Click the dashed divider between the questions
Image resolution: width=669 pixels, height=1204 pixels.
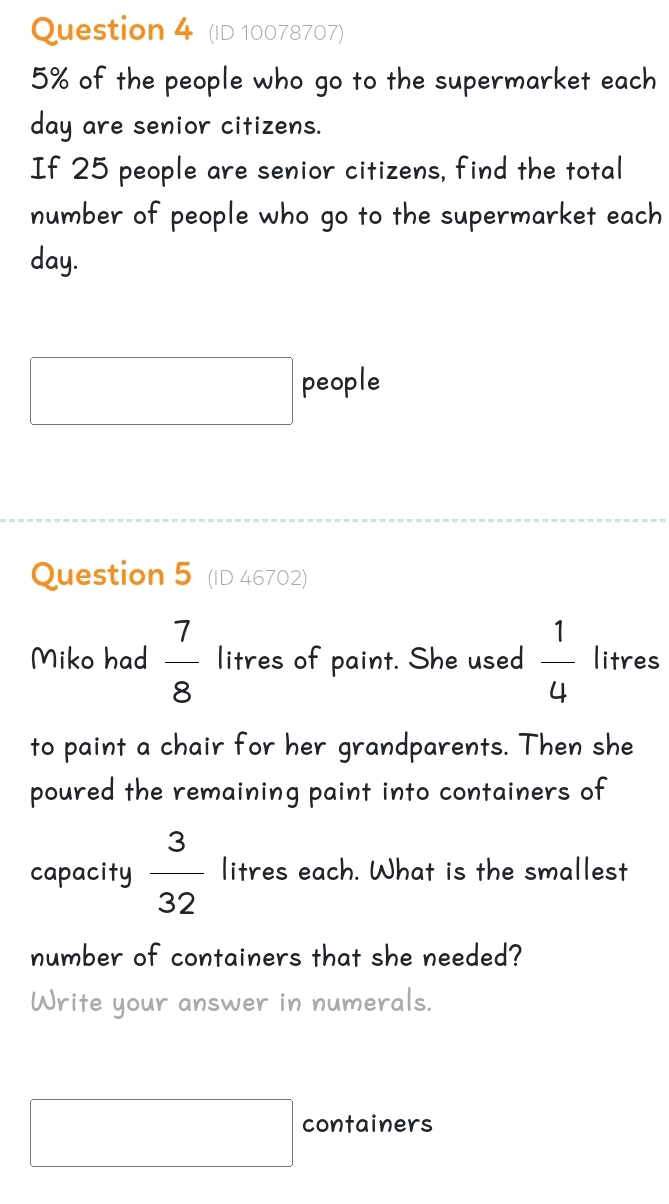tap(334, 520)
